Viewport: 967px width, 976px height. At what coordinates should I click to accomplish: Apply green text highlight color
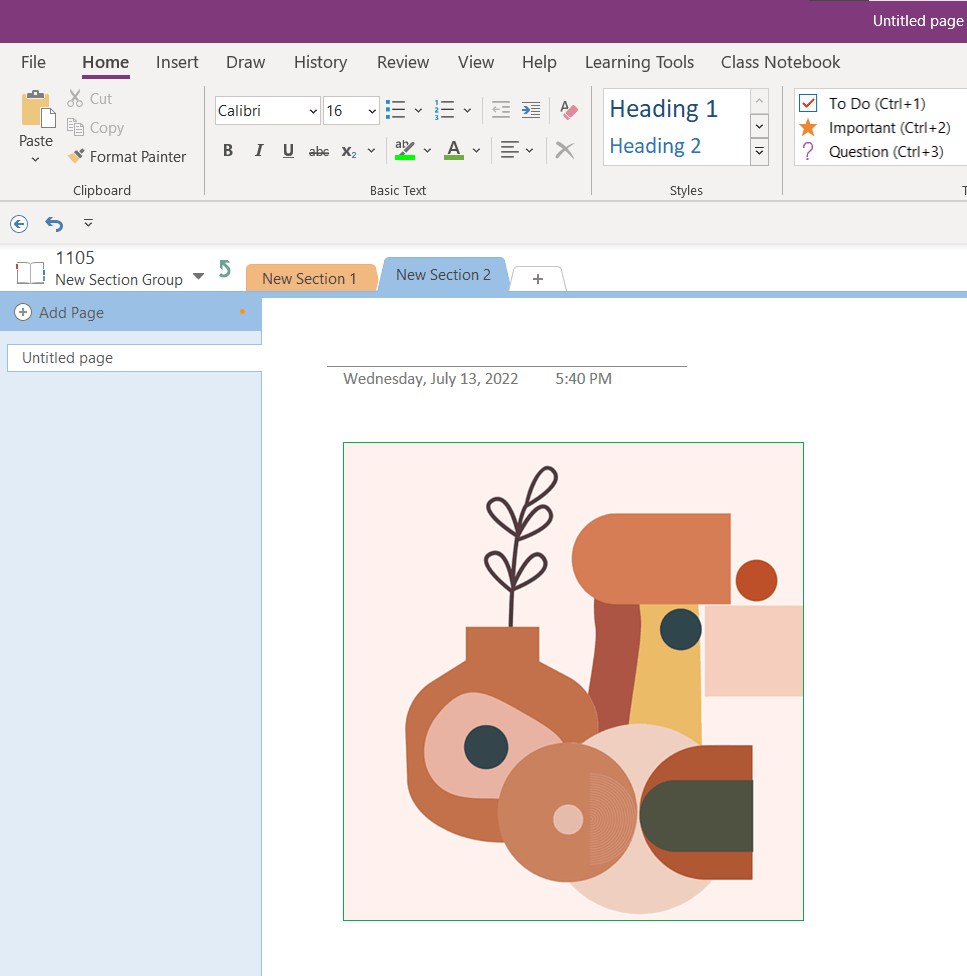click(405, 151)
